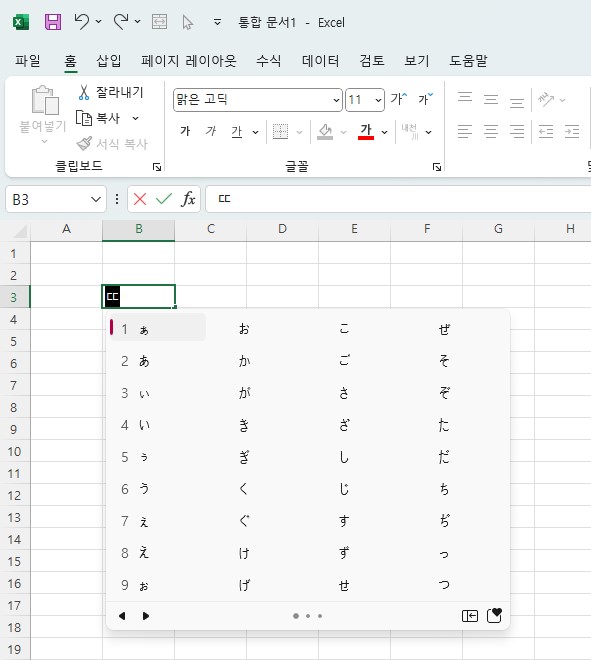Screen dimensions: 591x660
Task: Open the undo history dropdown arrow
Action: (x=98, y=21)
